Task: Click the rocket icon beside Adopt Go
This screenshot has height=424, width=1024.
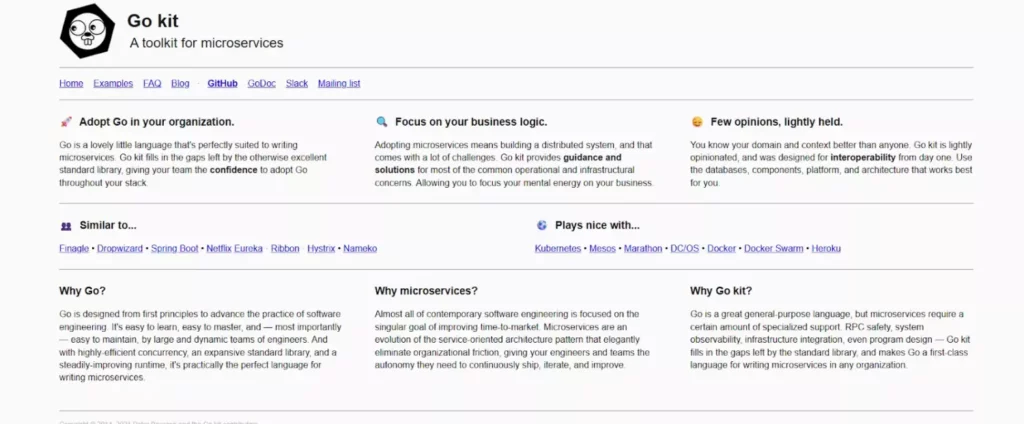Action: pos(66,122)
